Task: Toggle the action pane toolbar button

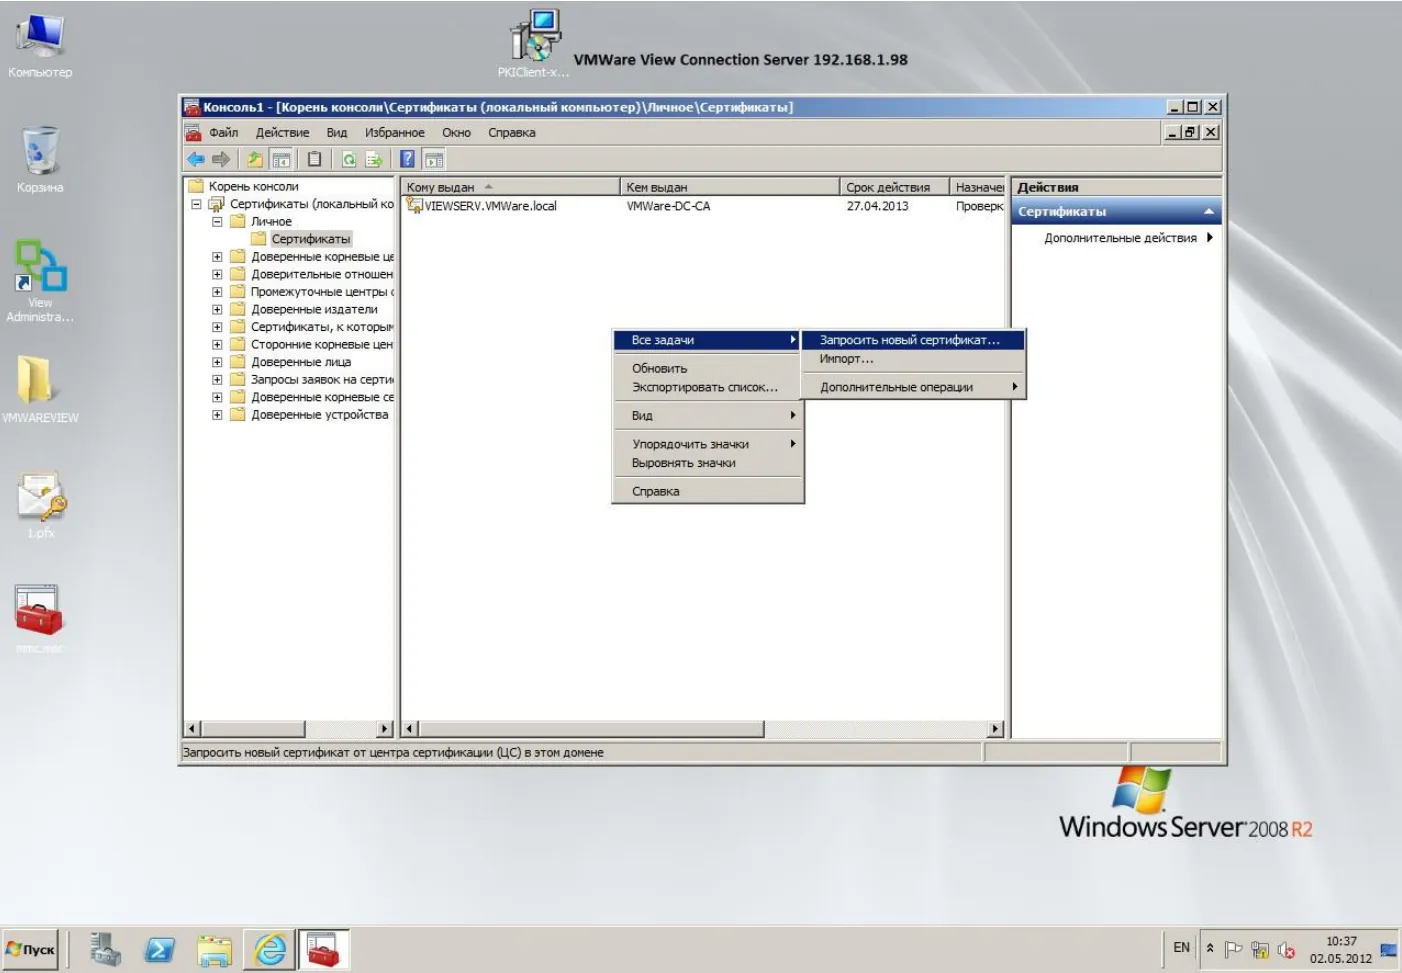Action: pyautogui.click(x=434, y=159)
